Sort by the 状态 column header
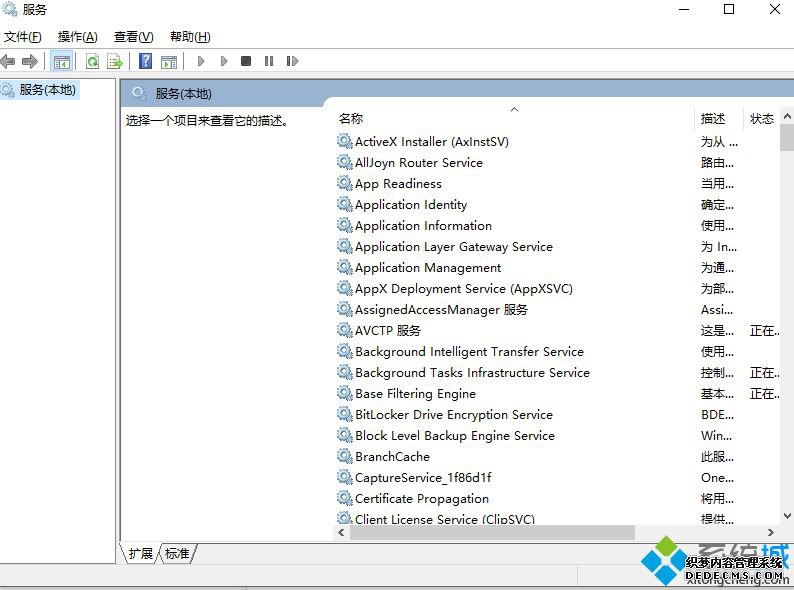The height and width of the screenshot is (590, 794). pyautogui.click(x=762, y=119)
